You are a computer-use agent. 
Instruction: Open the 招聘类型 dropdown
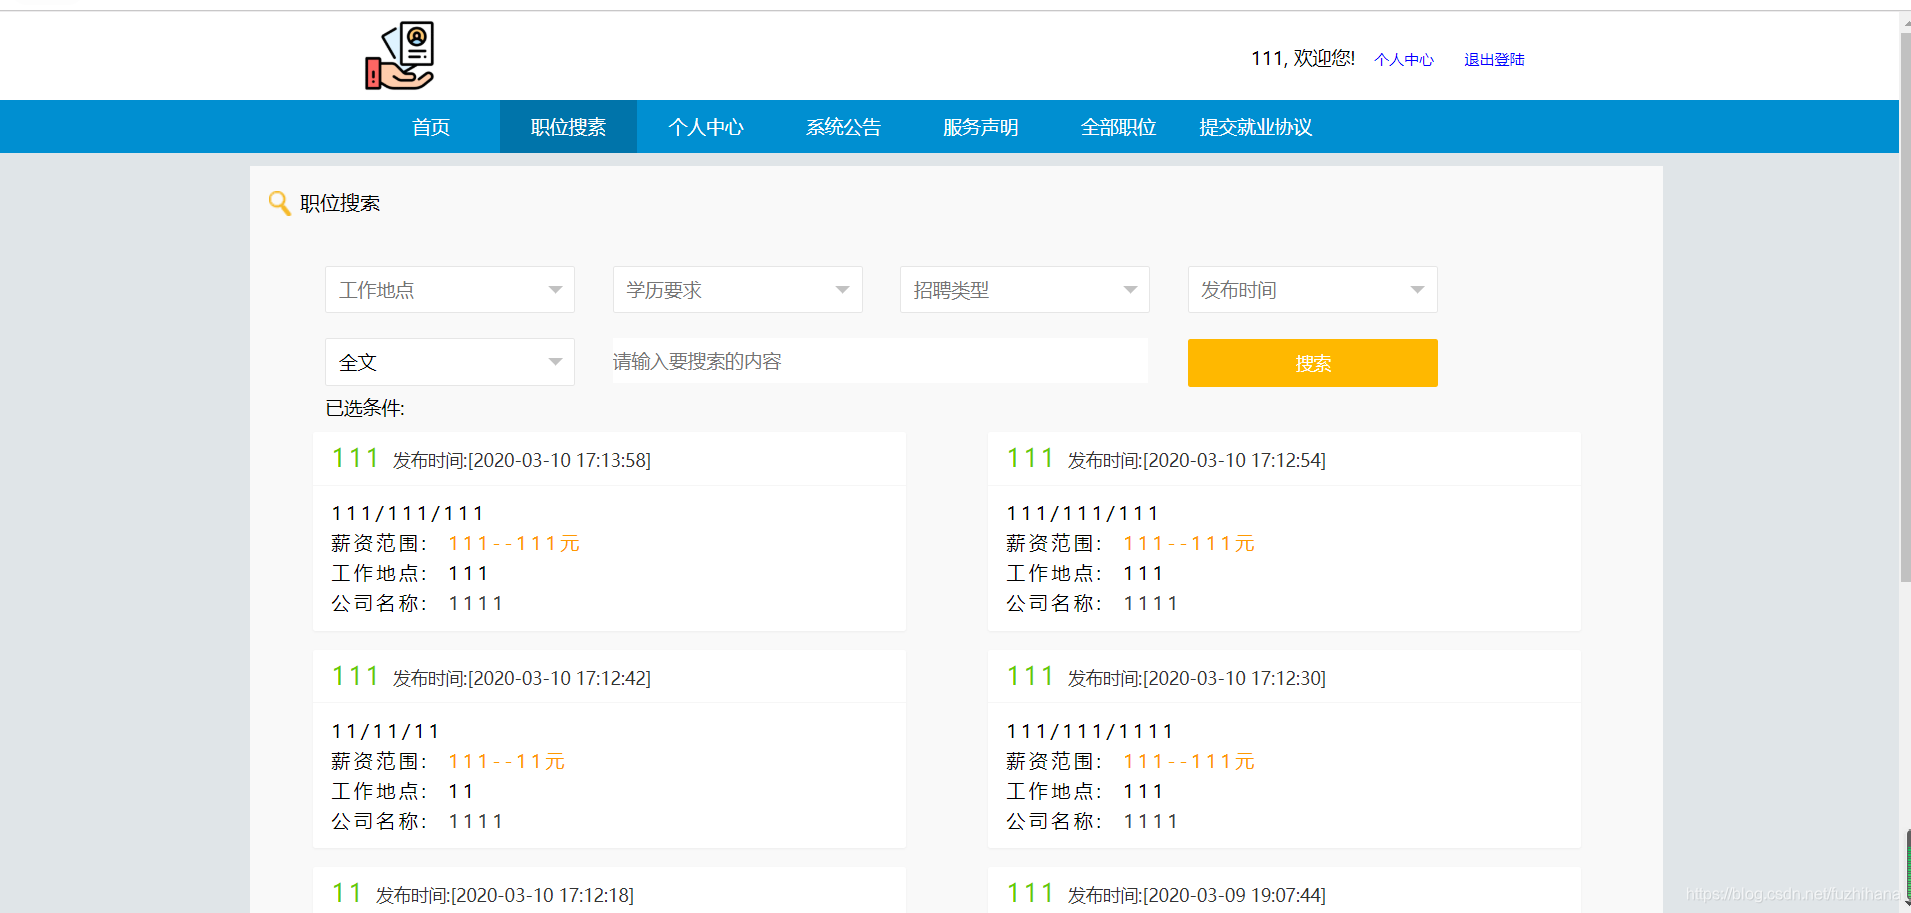click(1025, 290)
